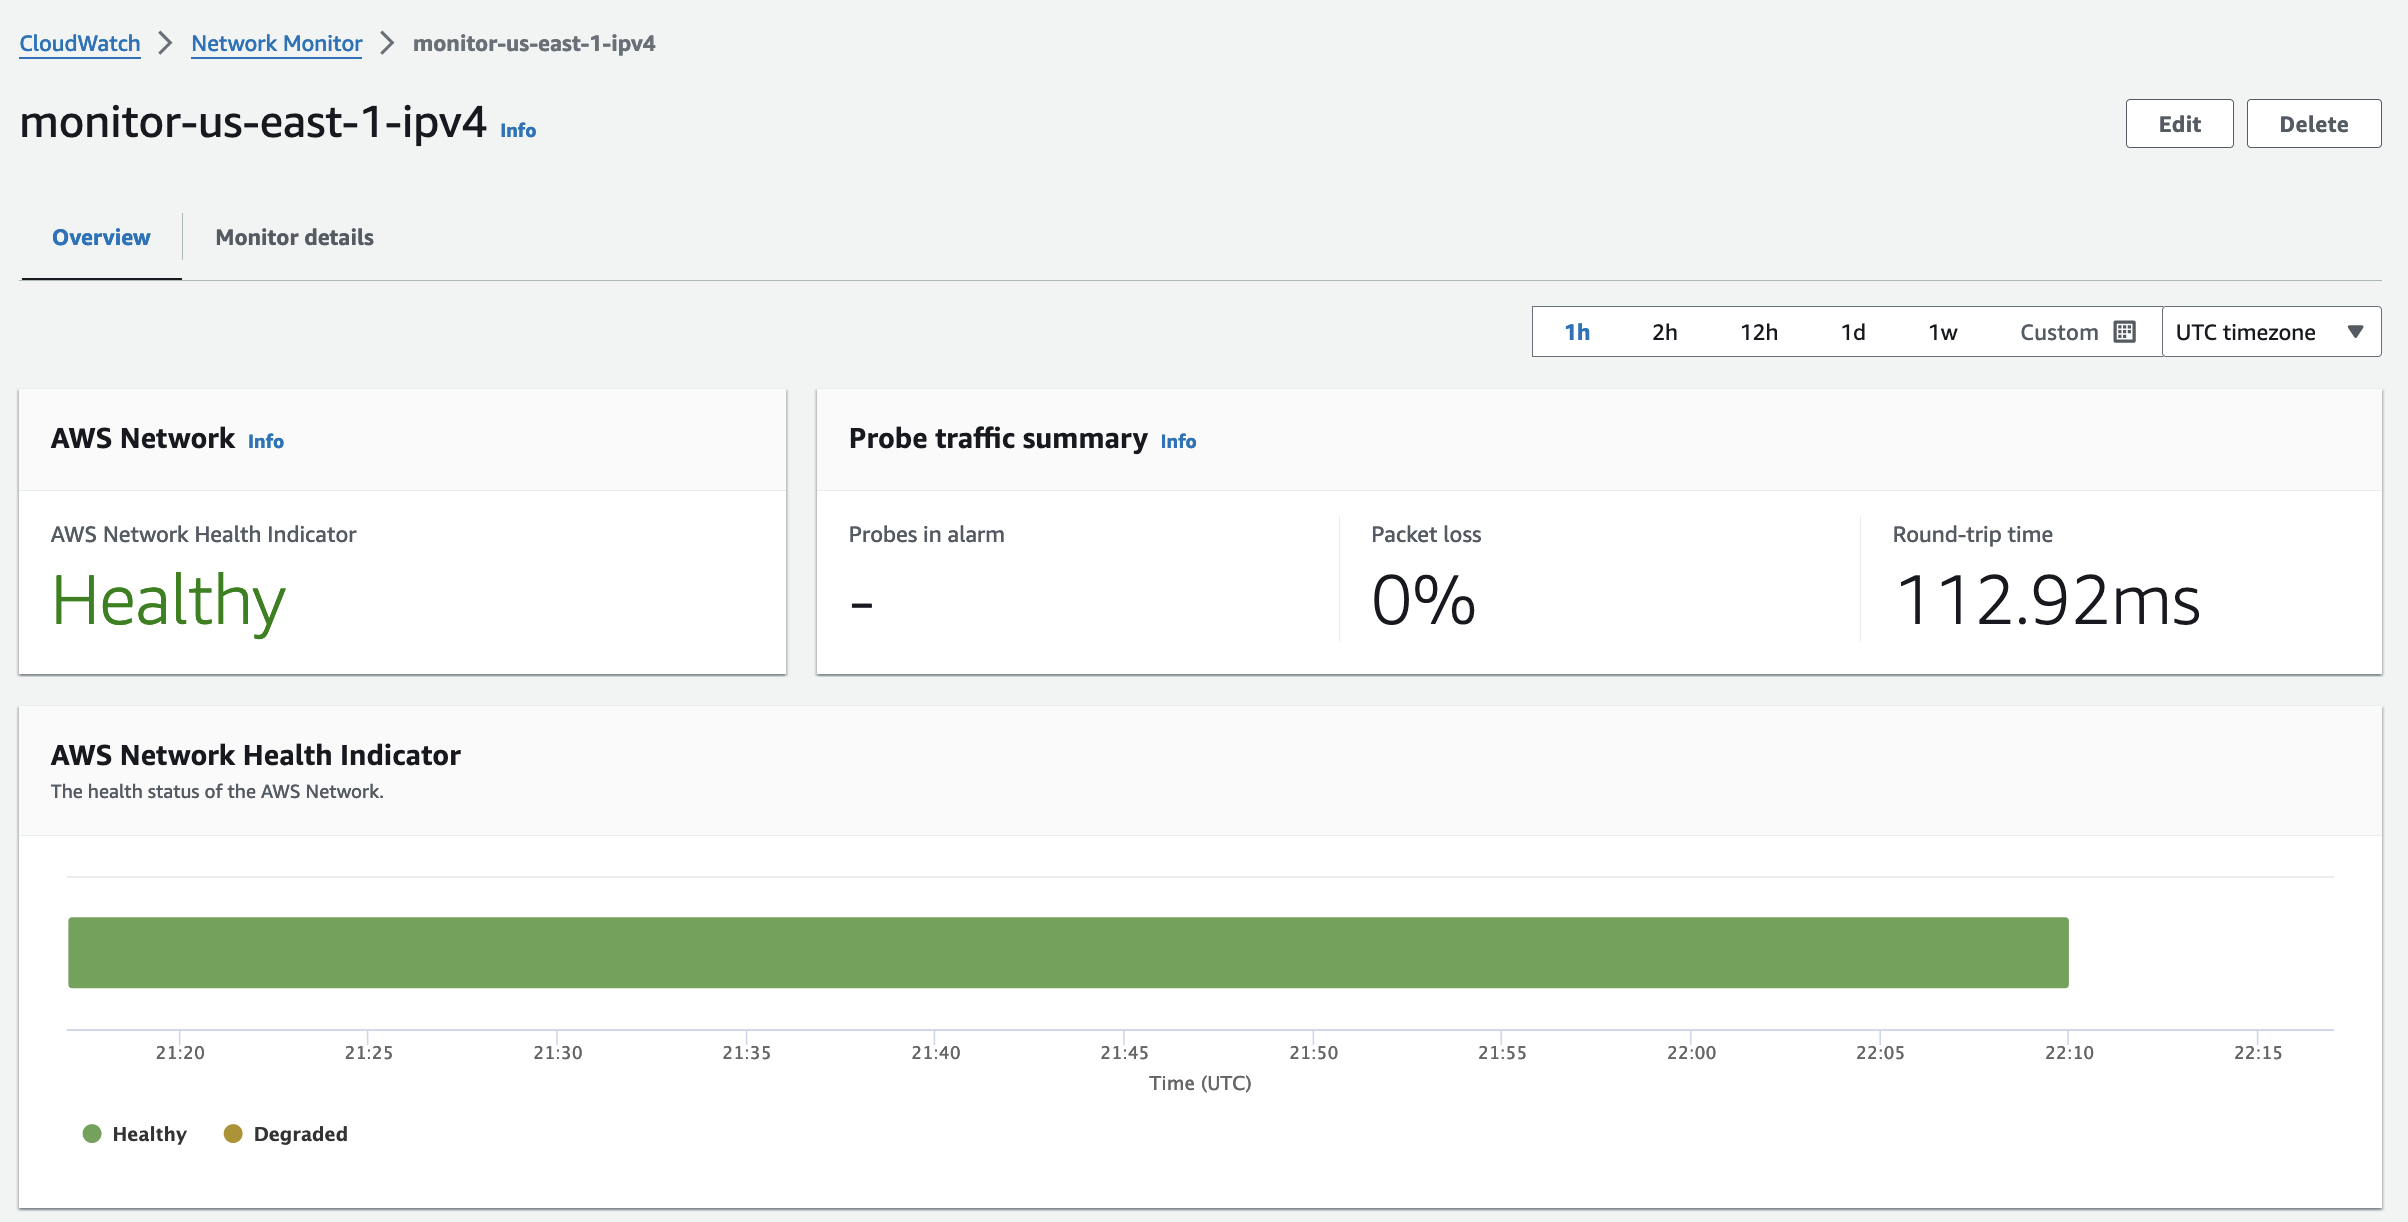This screenshot has height=1222, width=2408.
Task: Select the 1h time range
Action: [x=1577, y=332]
